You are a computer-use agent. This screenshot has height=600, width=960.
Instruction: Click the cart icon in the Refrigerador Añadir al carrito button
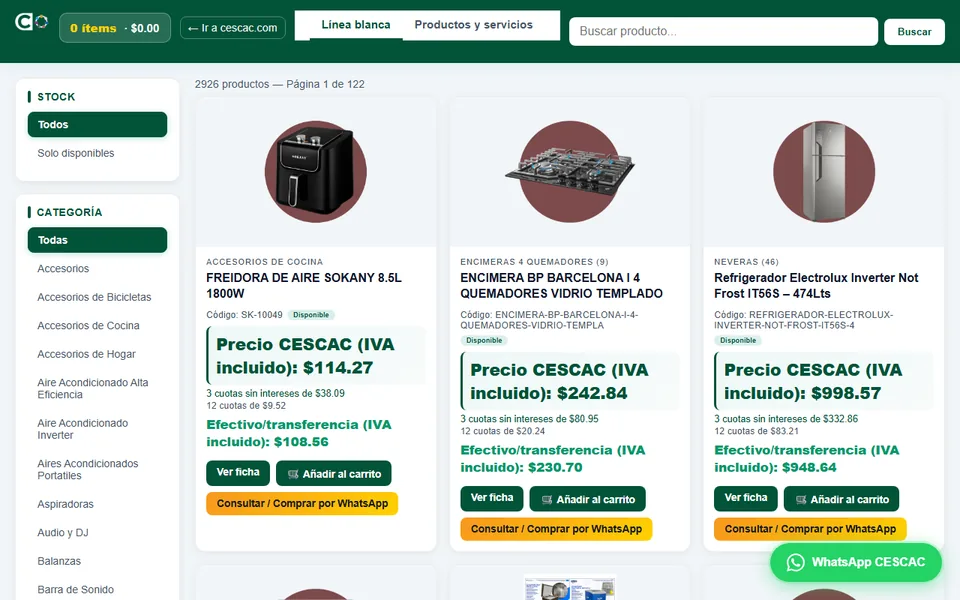point(801,500)
